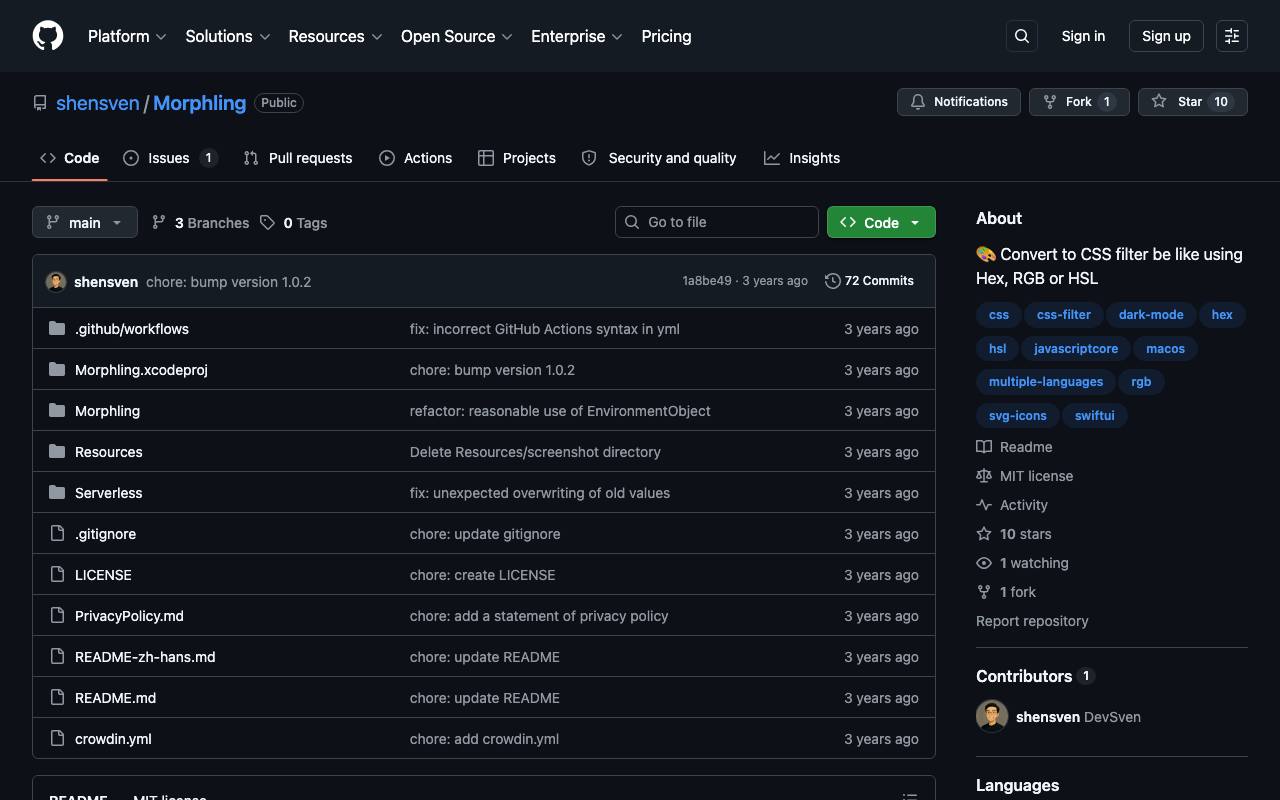
Task: Click the Sign in link
Action: click(x=1083, y=36)
